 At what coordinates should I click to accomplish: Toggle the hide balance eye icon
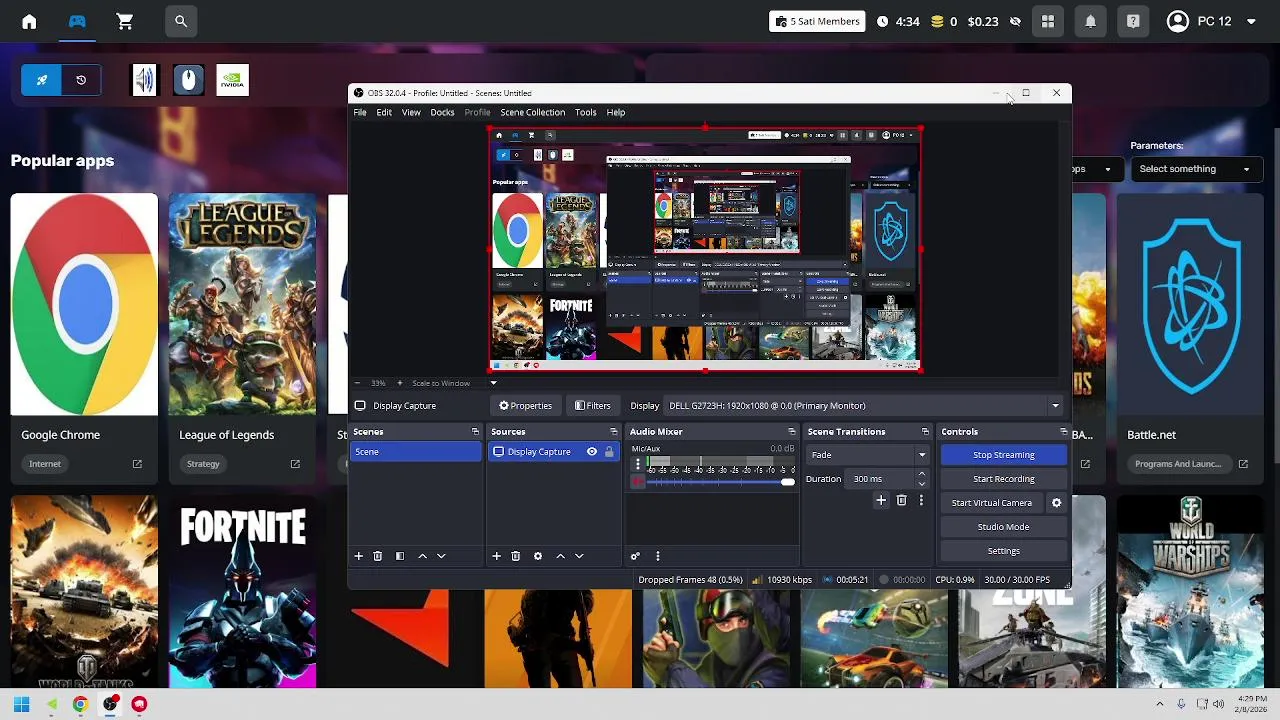pos(1015,21)
